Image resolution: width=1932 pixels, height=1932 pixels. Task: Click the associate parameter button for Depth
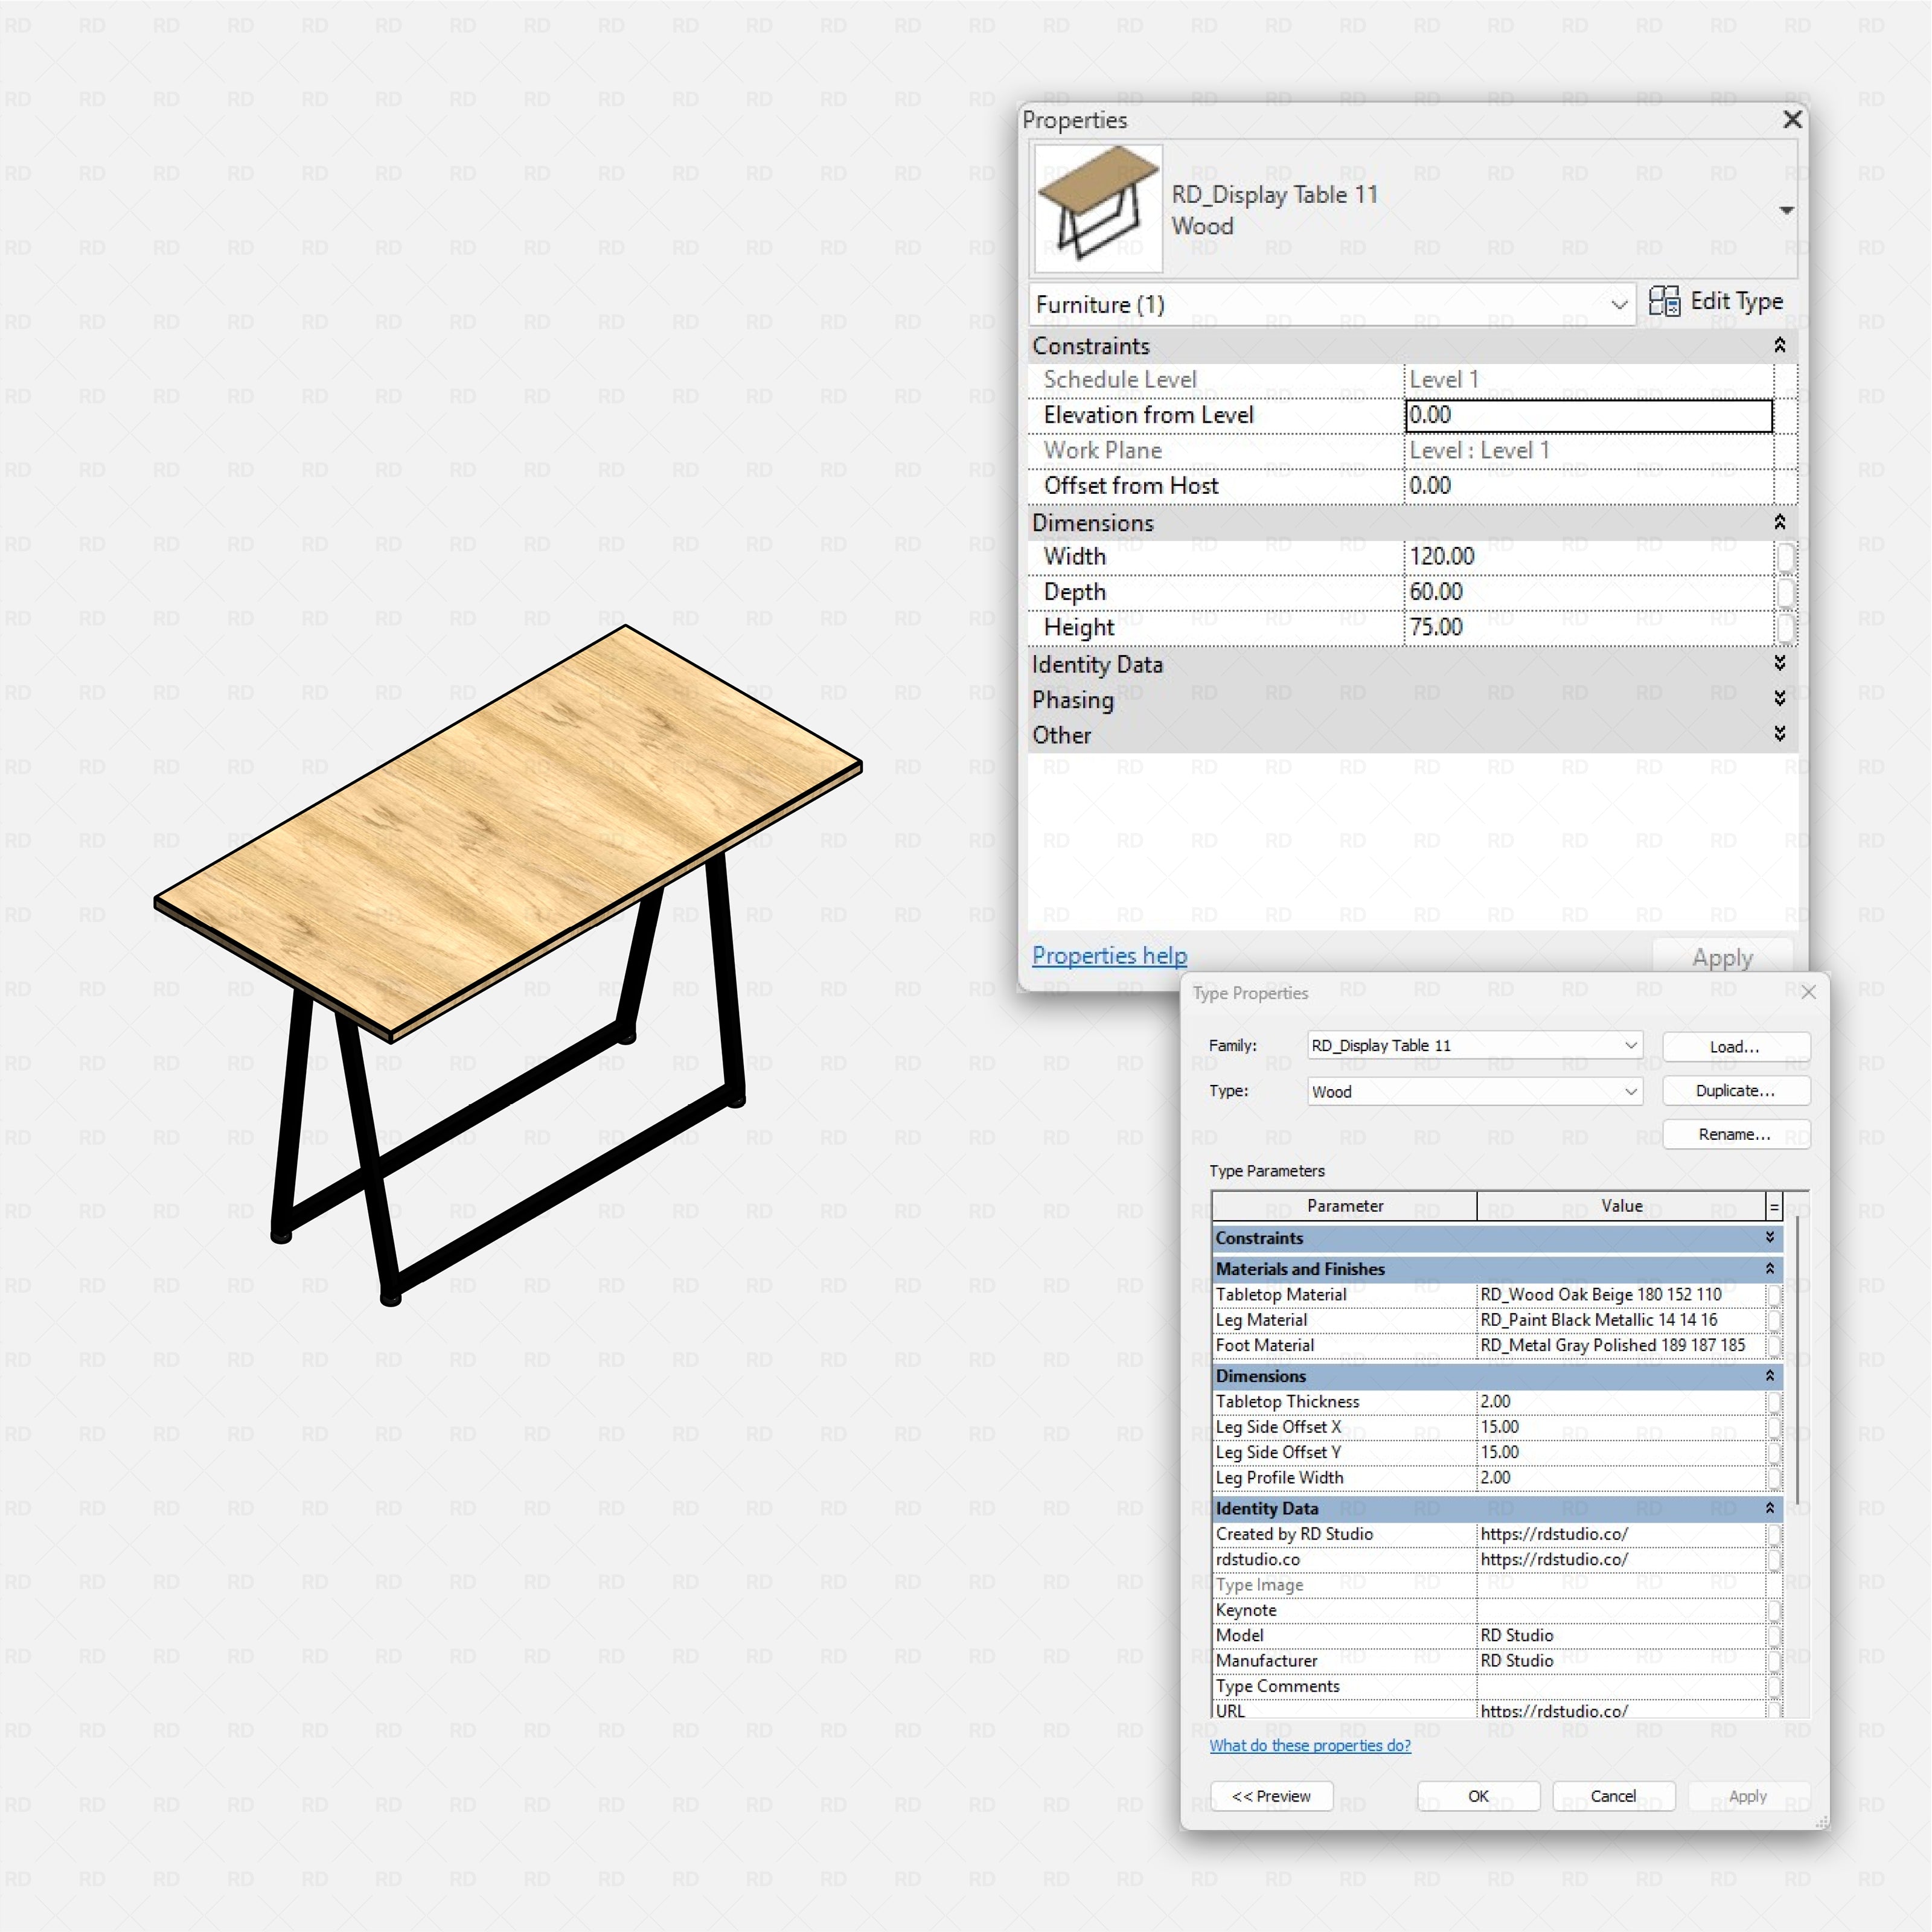tap(1785, 592)
